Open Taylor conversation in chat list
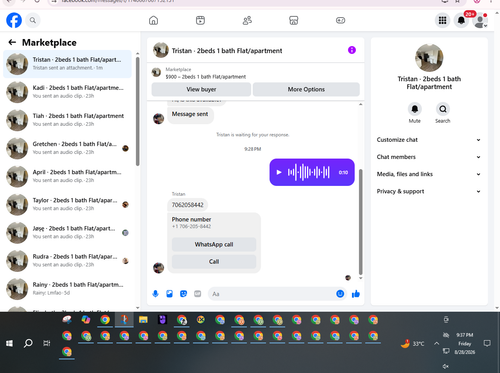This screenshot has height=373, width=500. pos(67,204)
